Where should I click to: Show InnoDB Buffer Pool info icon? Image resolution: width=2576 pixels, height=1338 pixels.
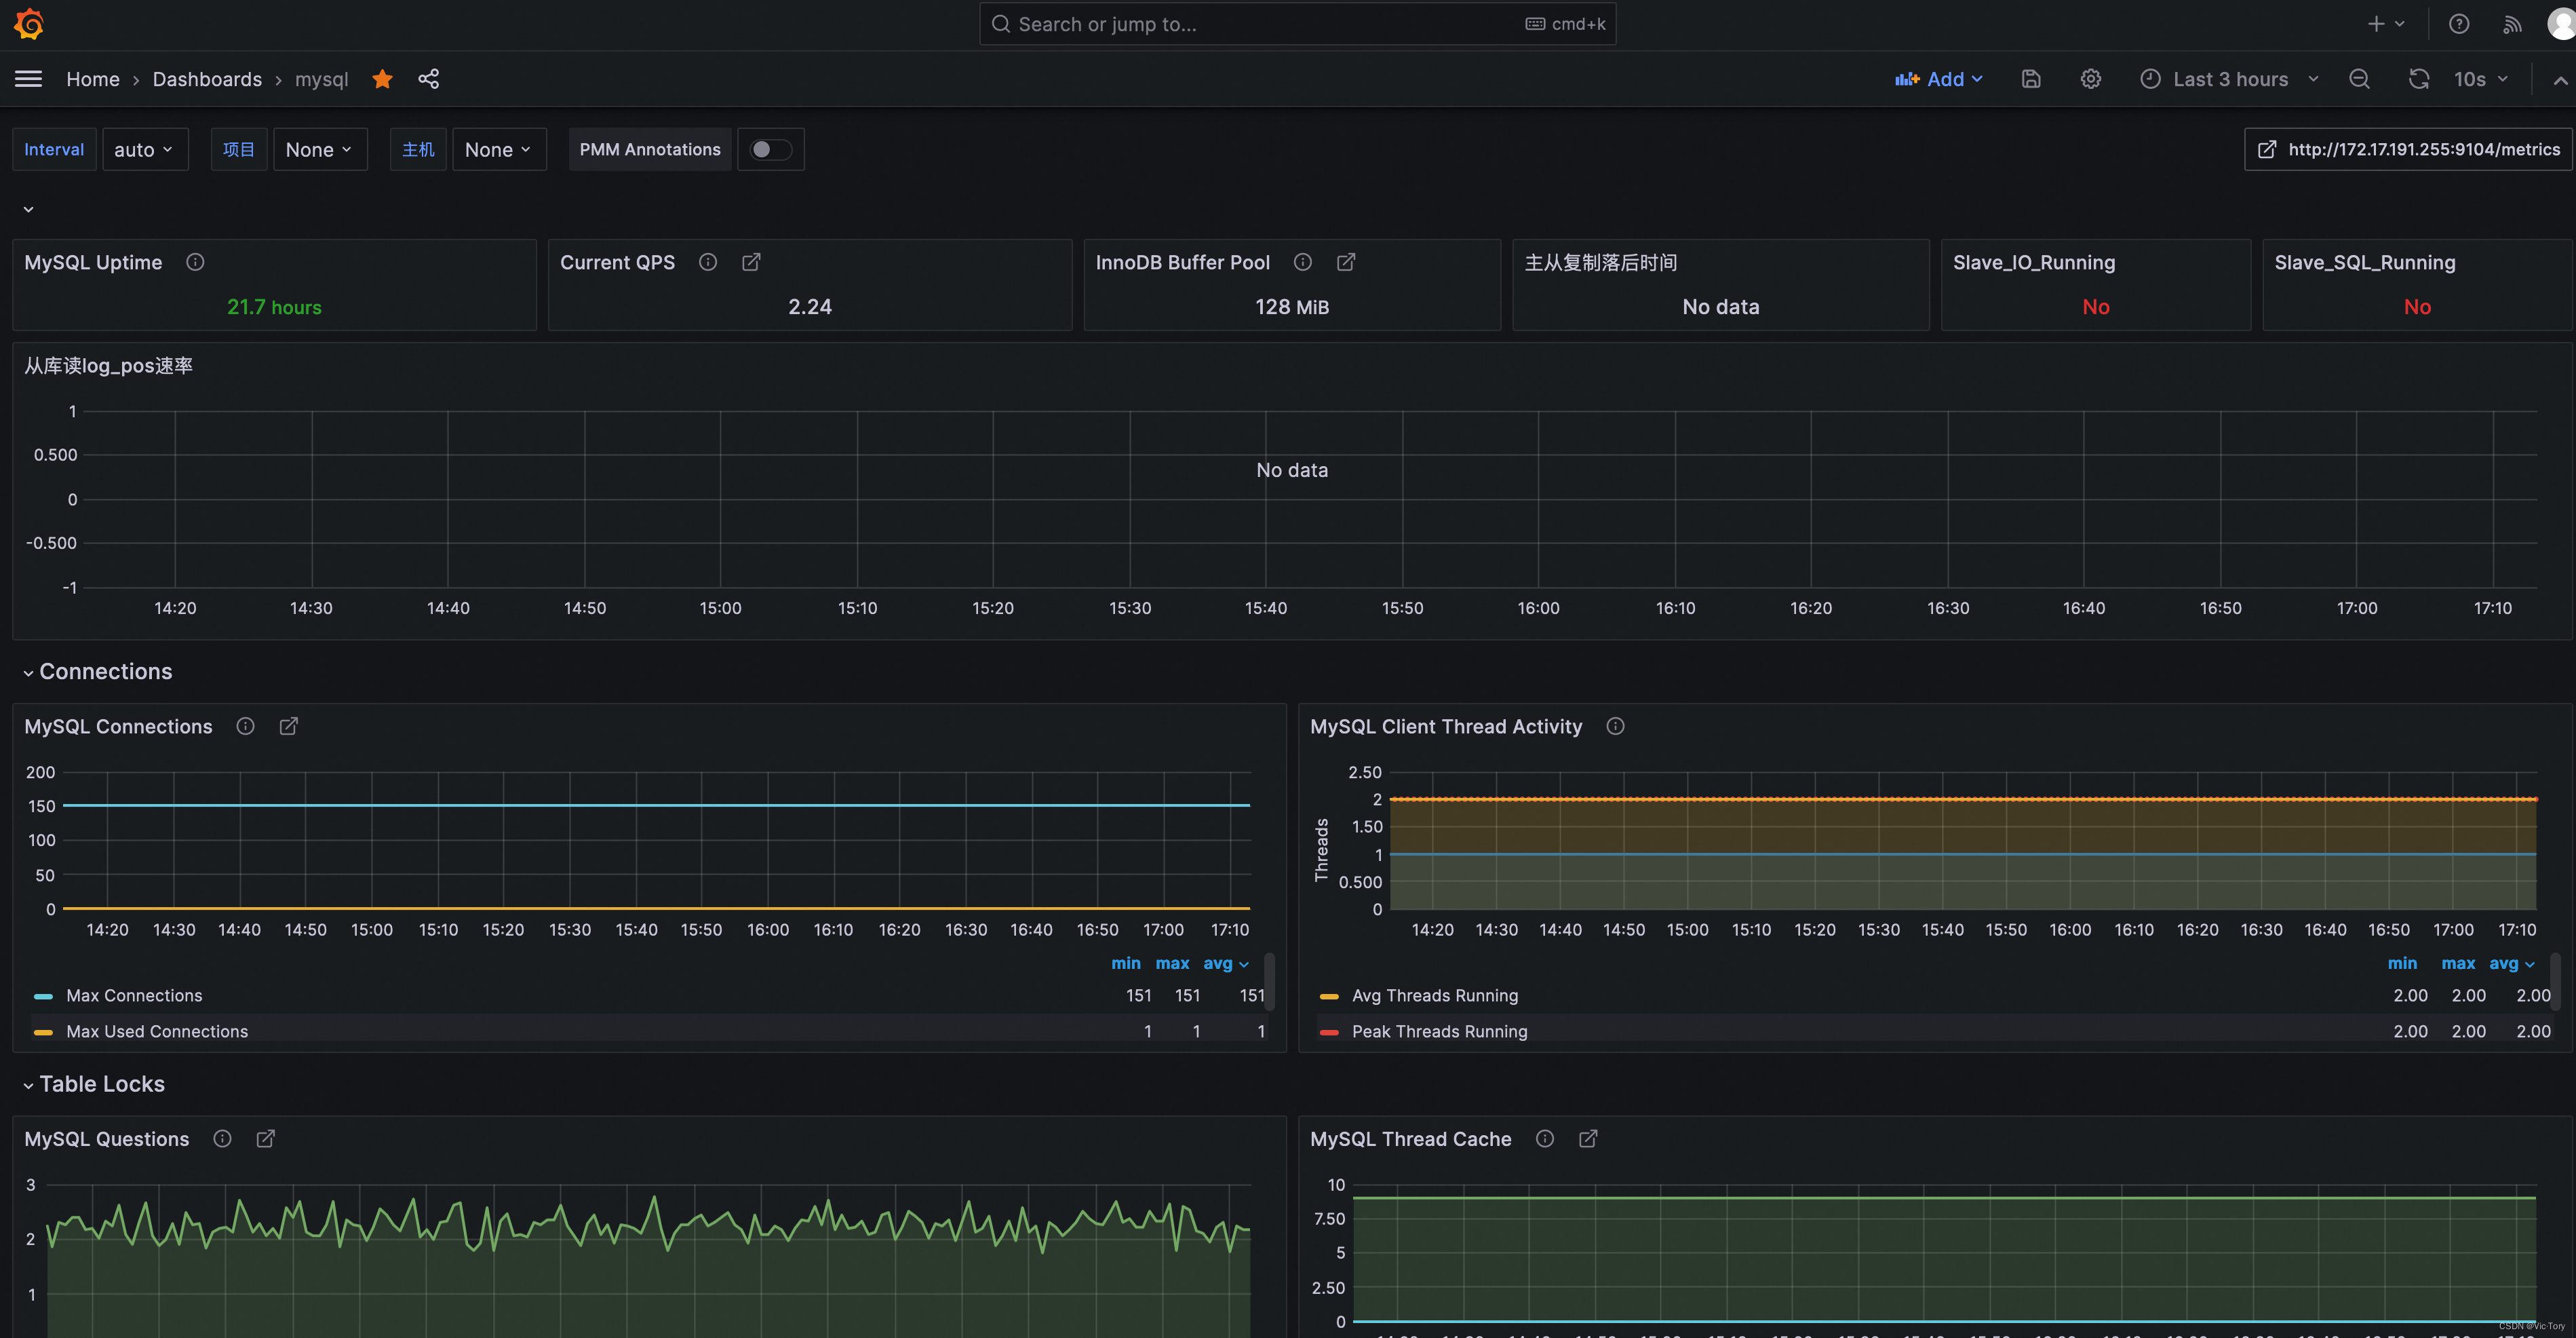1303,262
